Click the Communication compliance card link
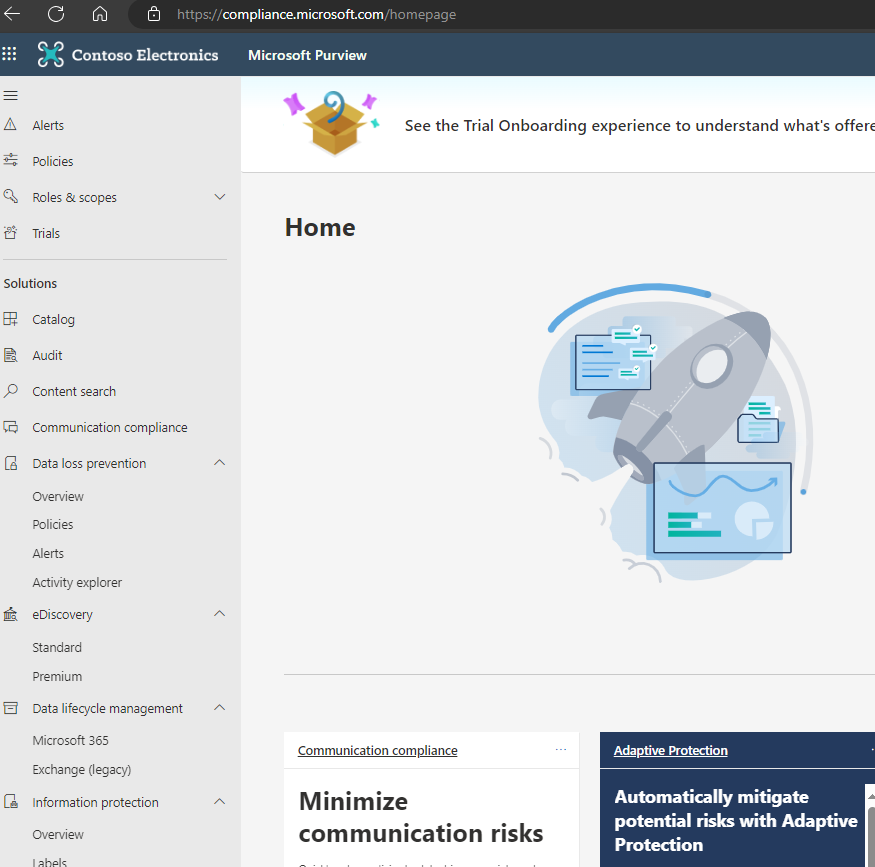The width and height of the screenshot is (875, 867). [x=377, y=750]
